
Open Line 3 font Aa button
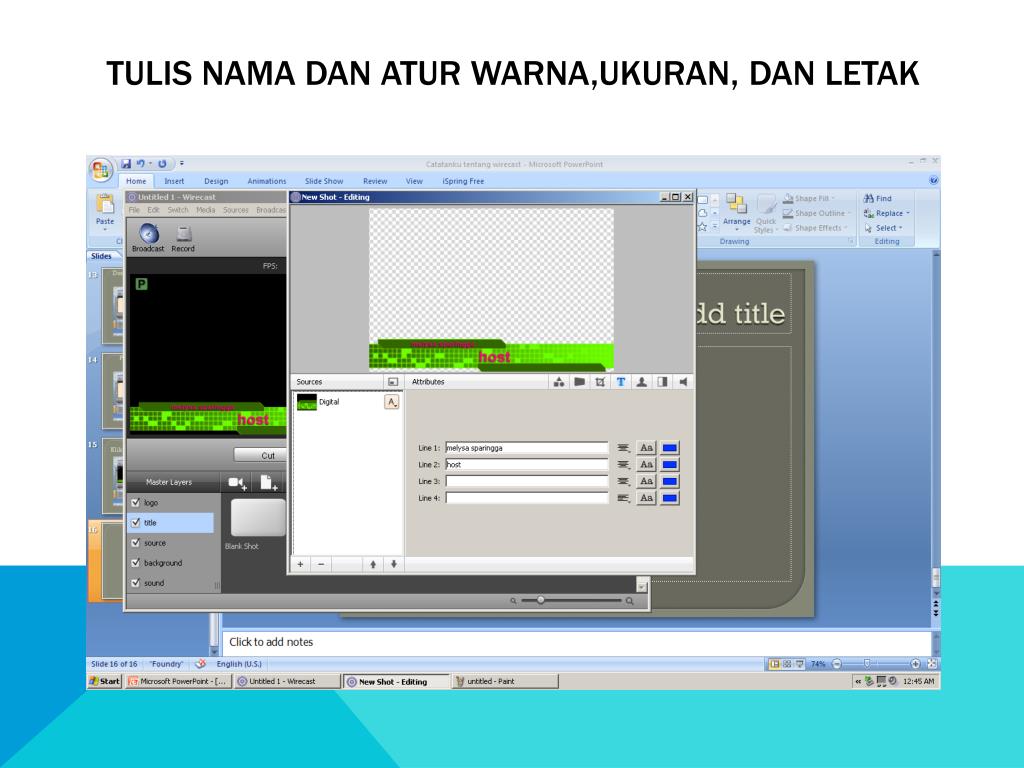click(646, 481)
